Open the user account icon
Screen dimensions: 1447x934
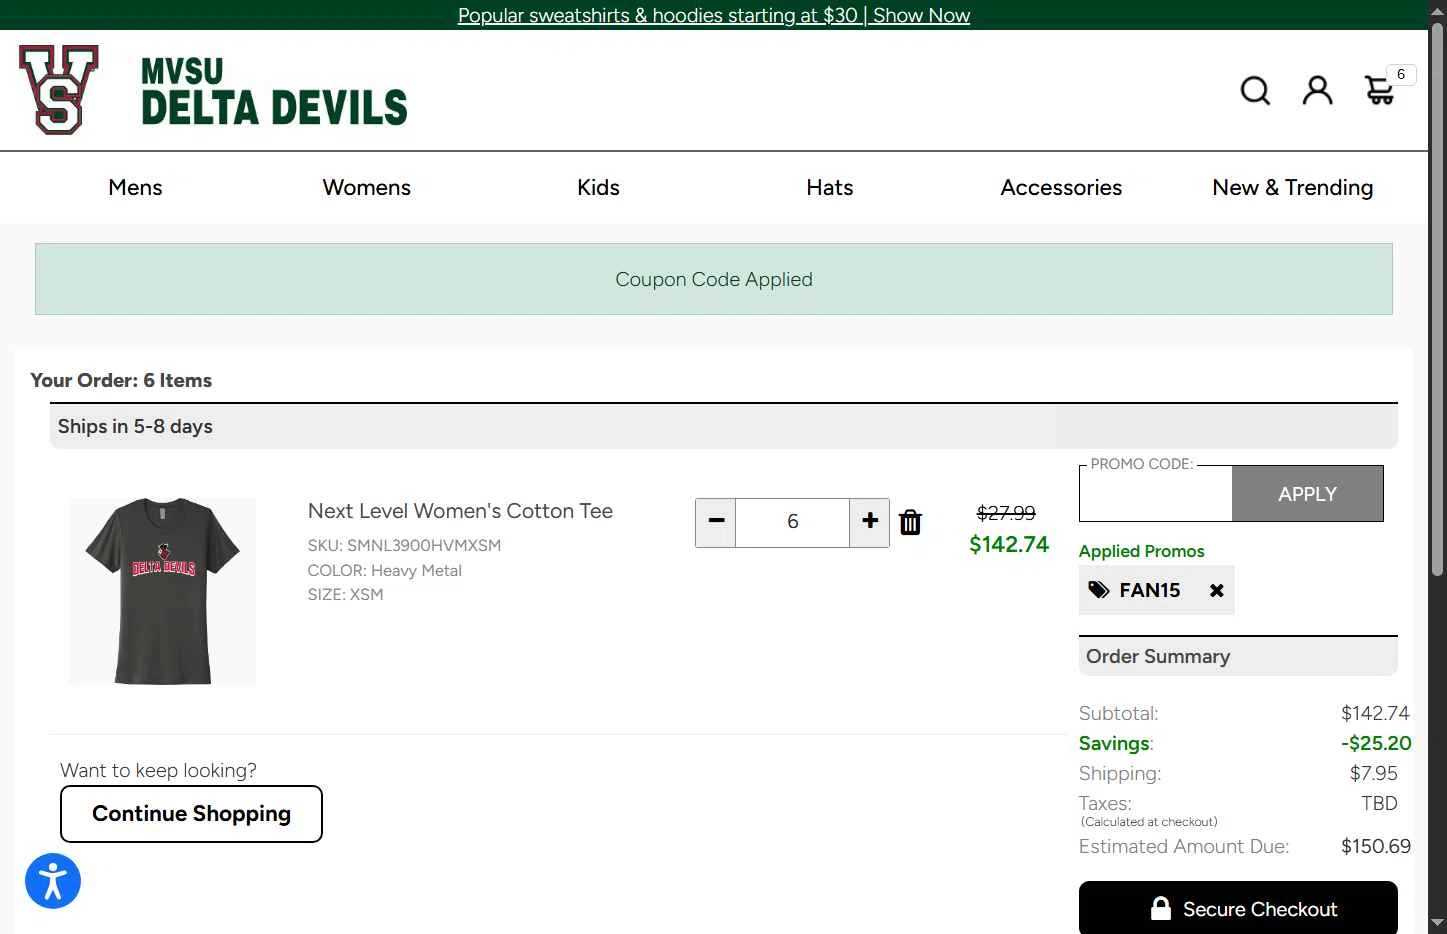click(1318, 90)
